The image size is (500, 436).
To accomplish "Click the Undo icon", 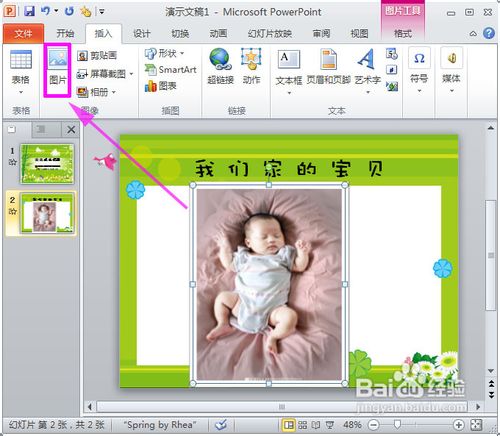I will pyautogui.click(x=45, y=11).
